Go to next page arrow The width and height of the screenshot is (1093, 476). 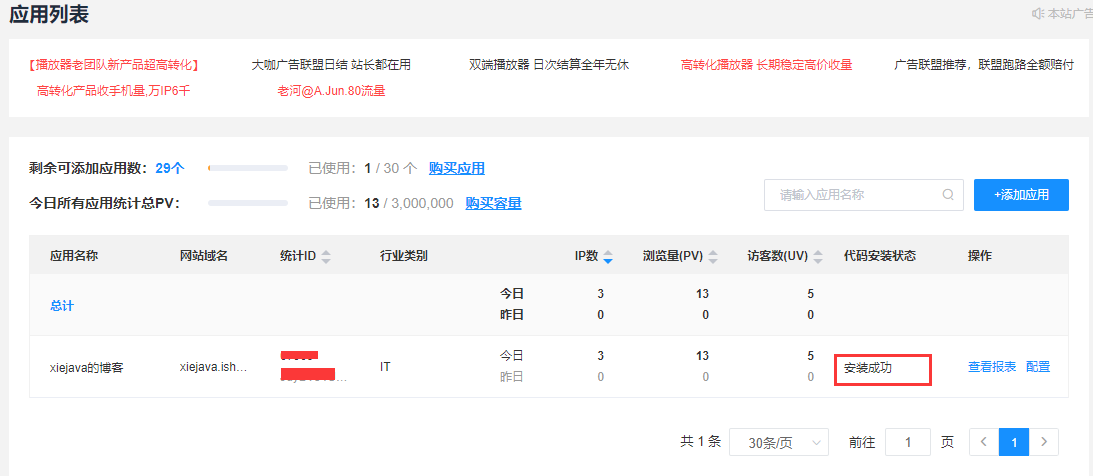click(x=1044, y=442)
